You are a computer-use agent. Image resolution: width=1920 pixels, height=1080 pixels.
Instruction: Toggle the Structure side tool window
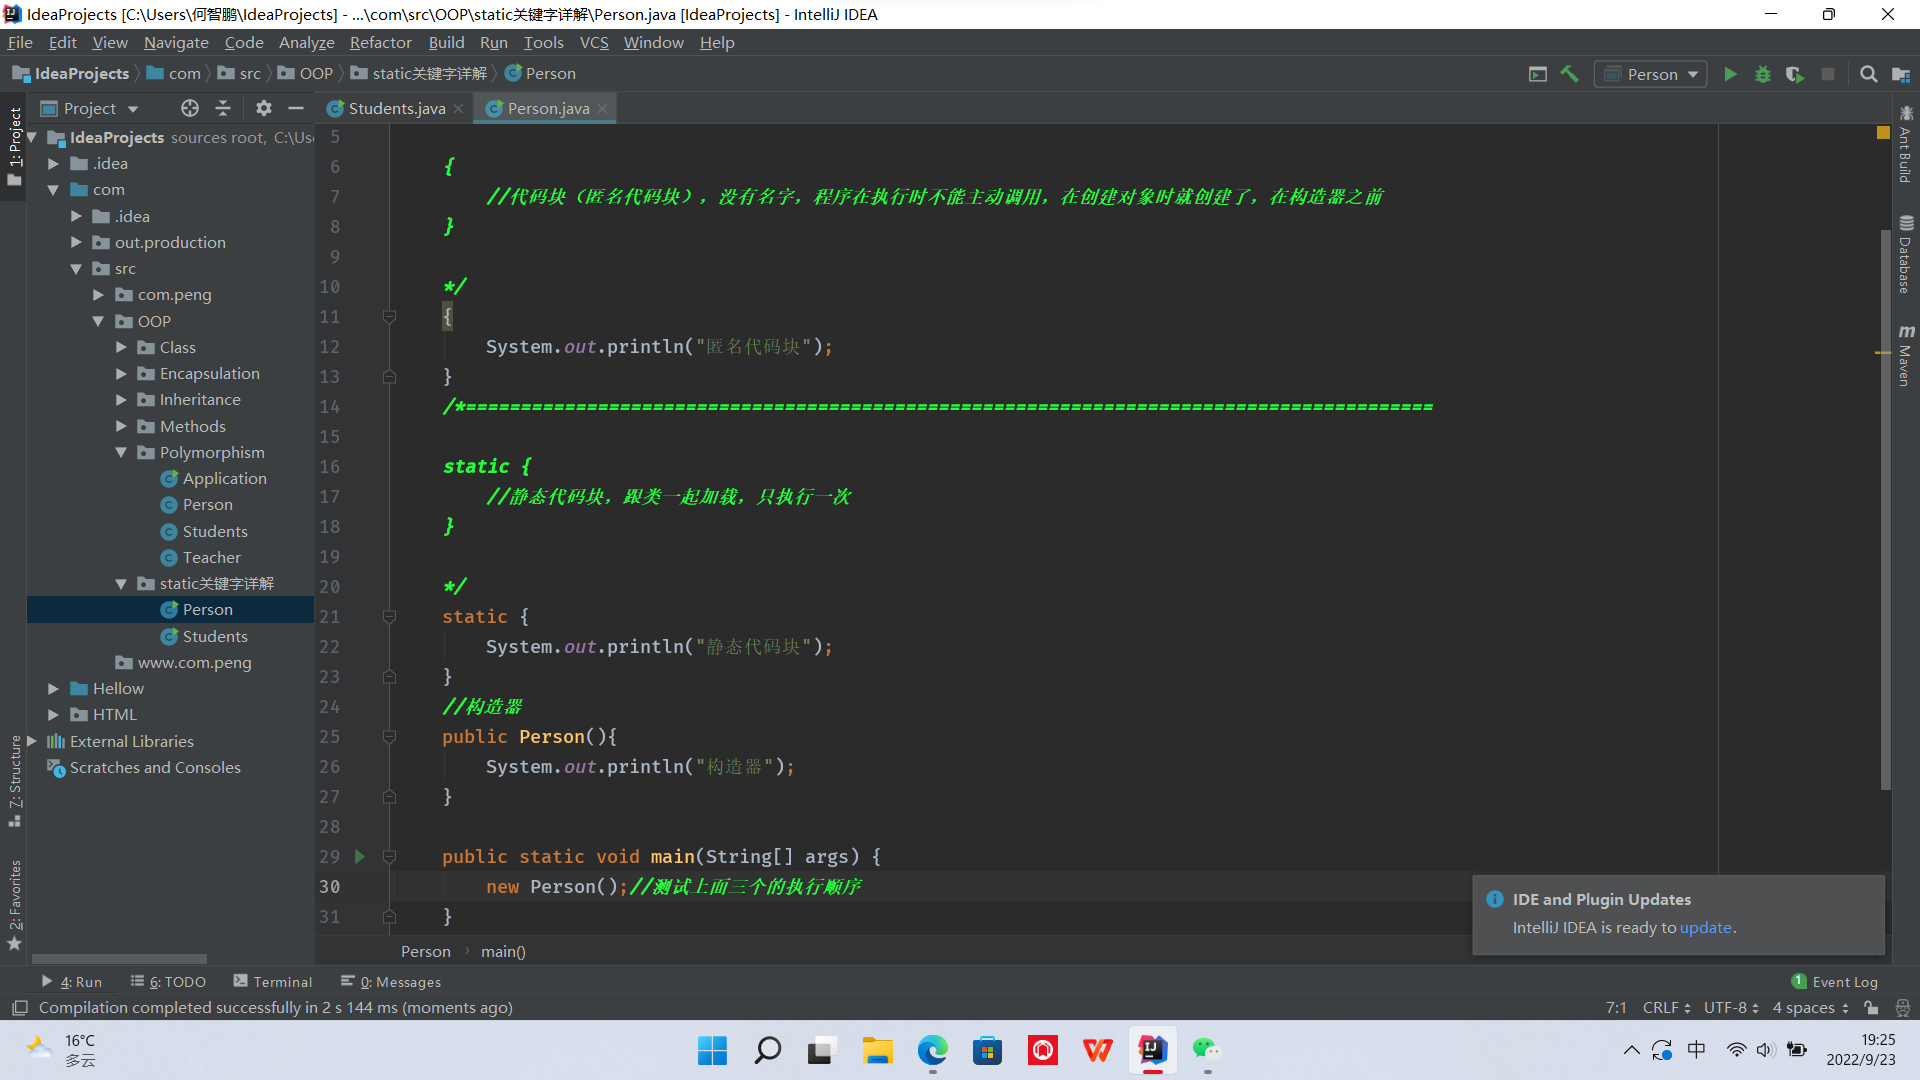15,780
